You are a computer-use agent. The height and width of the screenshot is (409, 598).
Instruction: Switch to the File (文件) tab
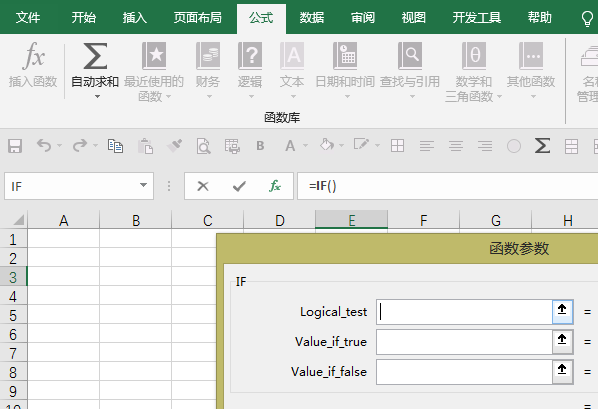[28, 18]
